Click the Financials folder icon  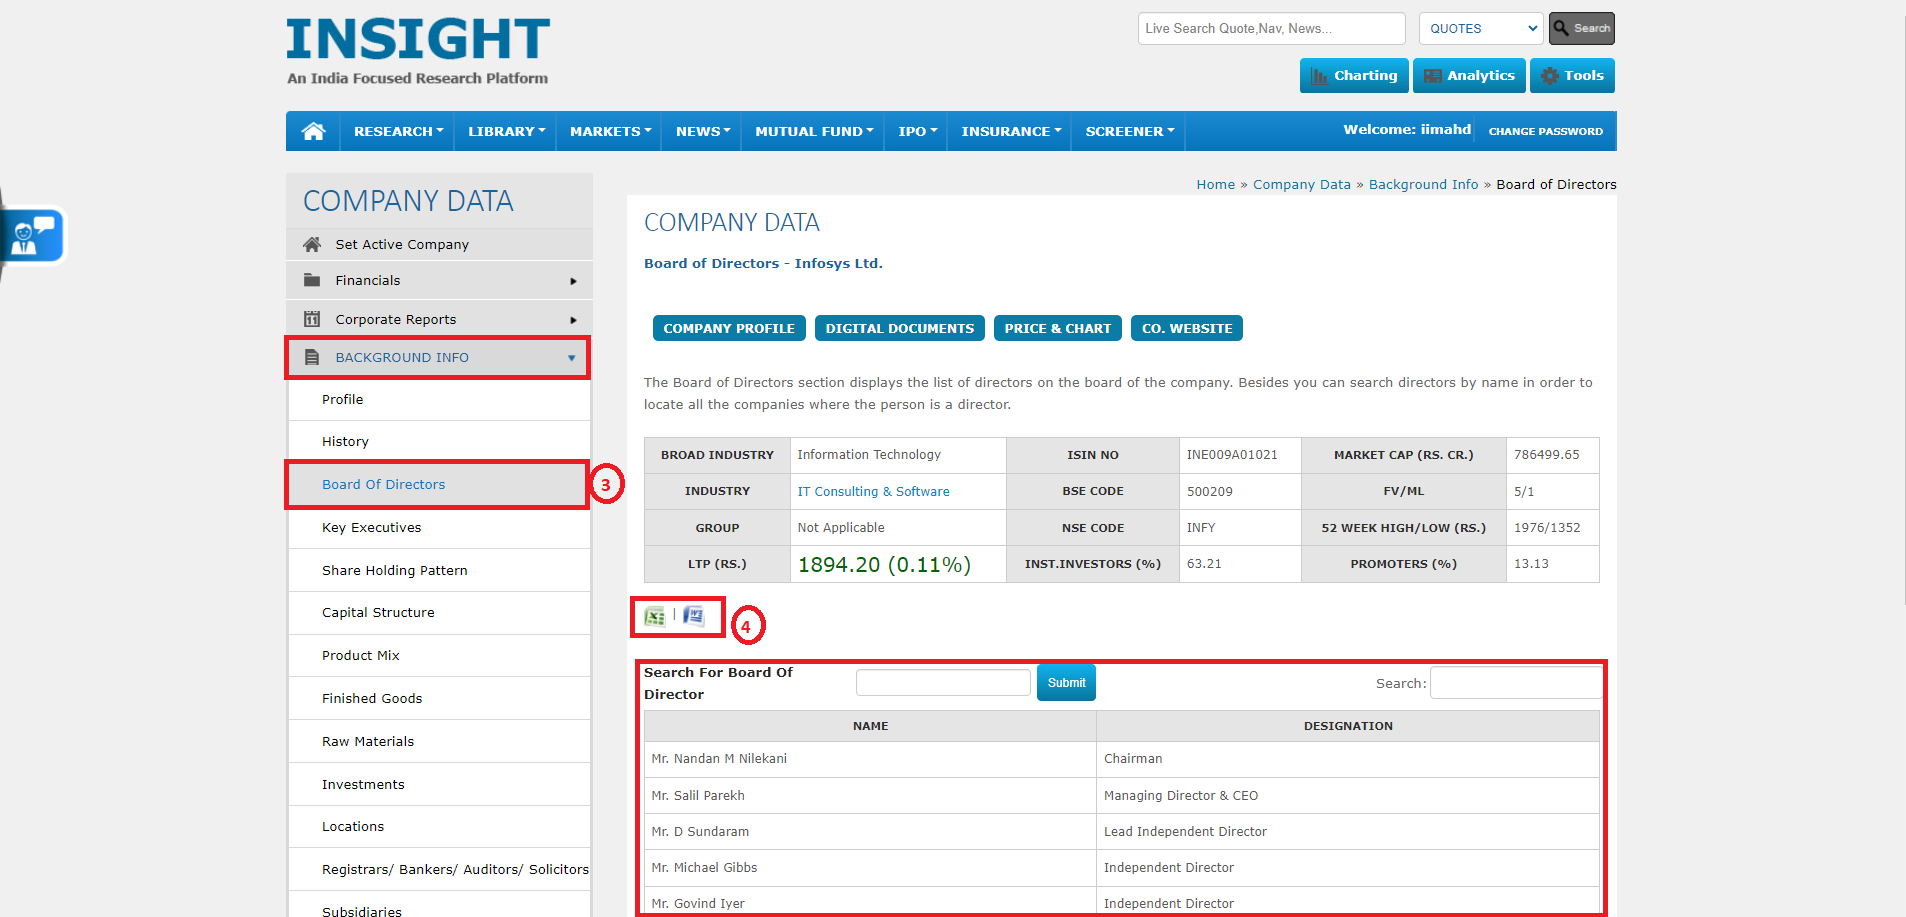[x=312, y=280]
